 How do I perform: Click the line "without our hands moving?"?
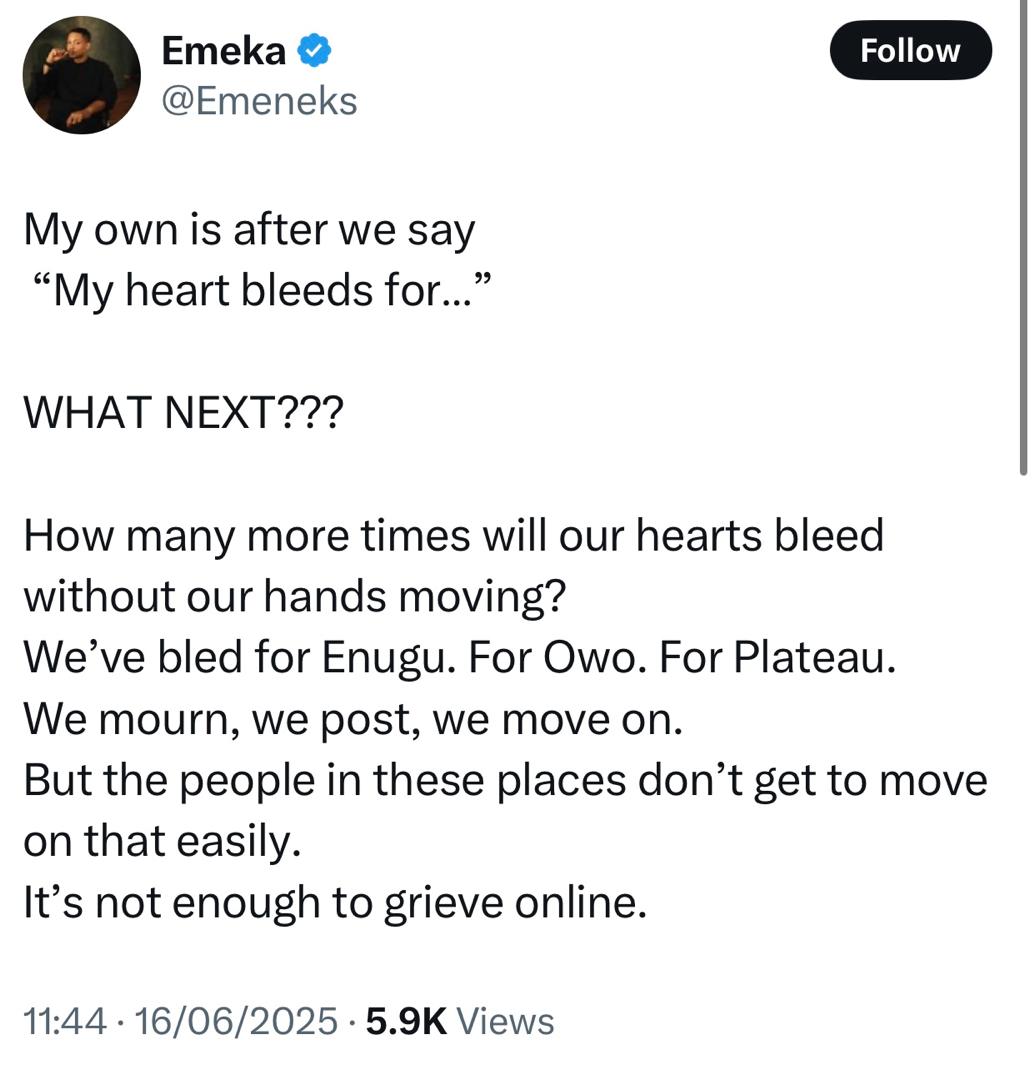point(295,597)
